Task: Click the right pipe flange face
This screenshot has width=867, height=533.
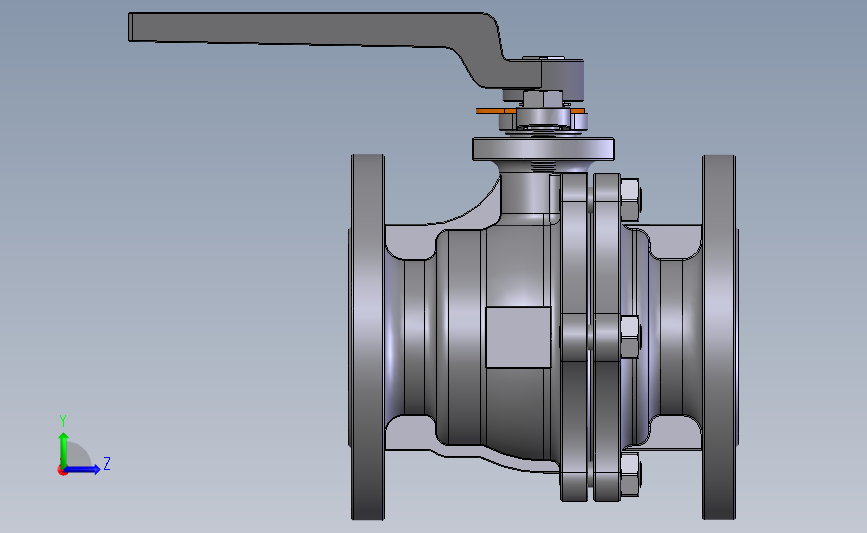Action: pos(719,337)
